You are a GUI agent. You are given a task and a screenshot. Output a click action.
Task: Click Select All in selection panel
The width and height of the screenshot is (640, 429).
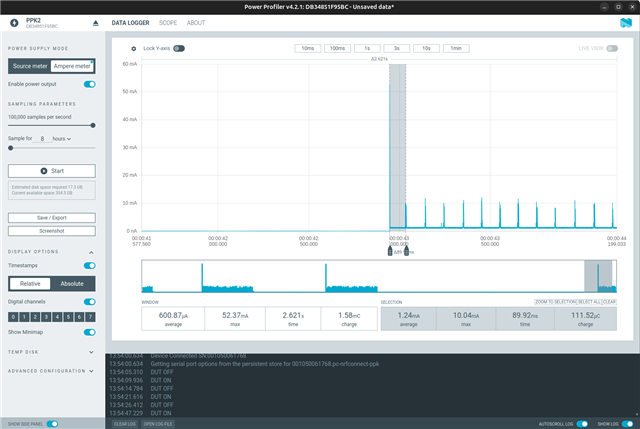(589, 302)
